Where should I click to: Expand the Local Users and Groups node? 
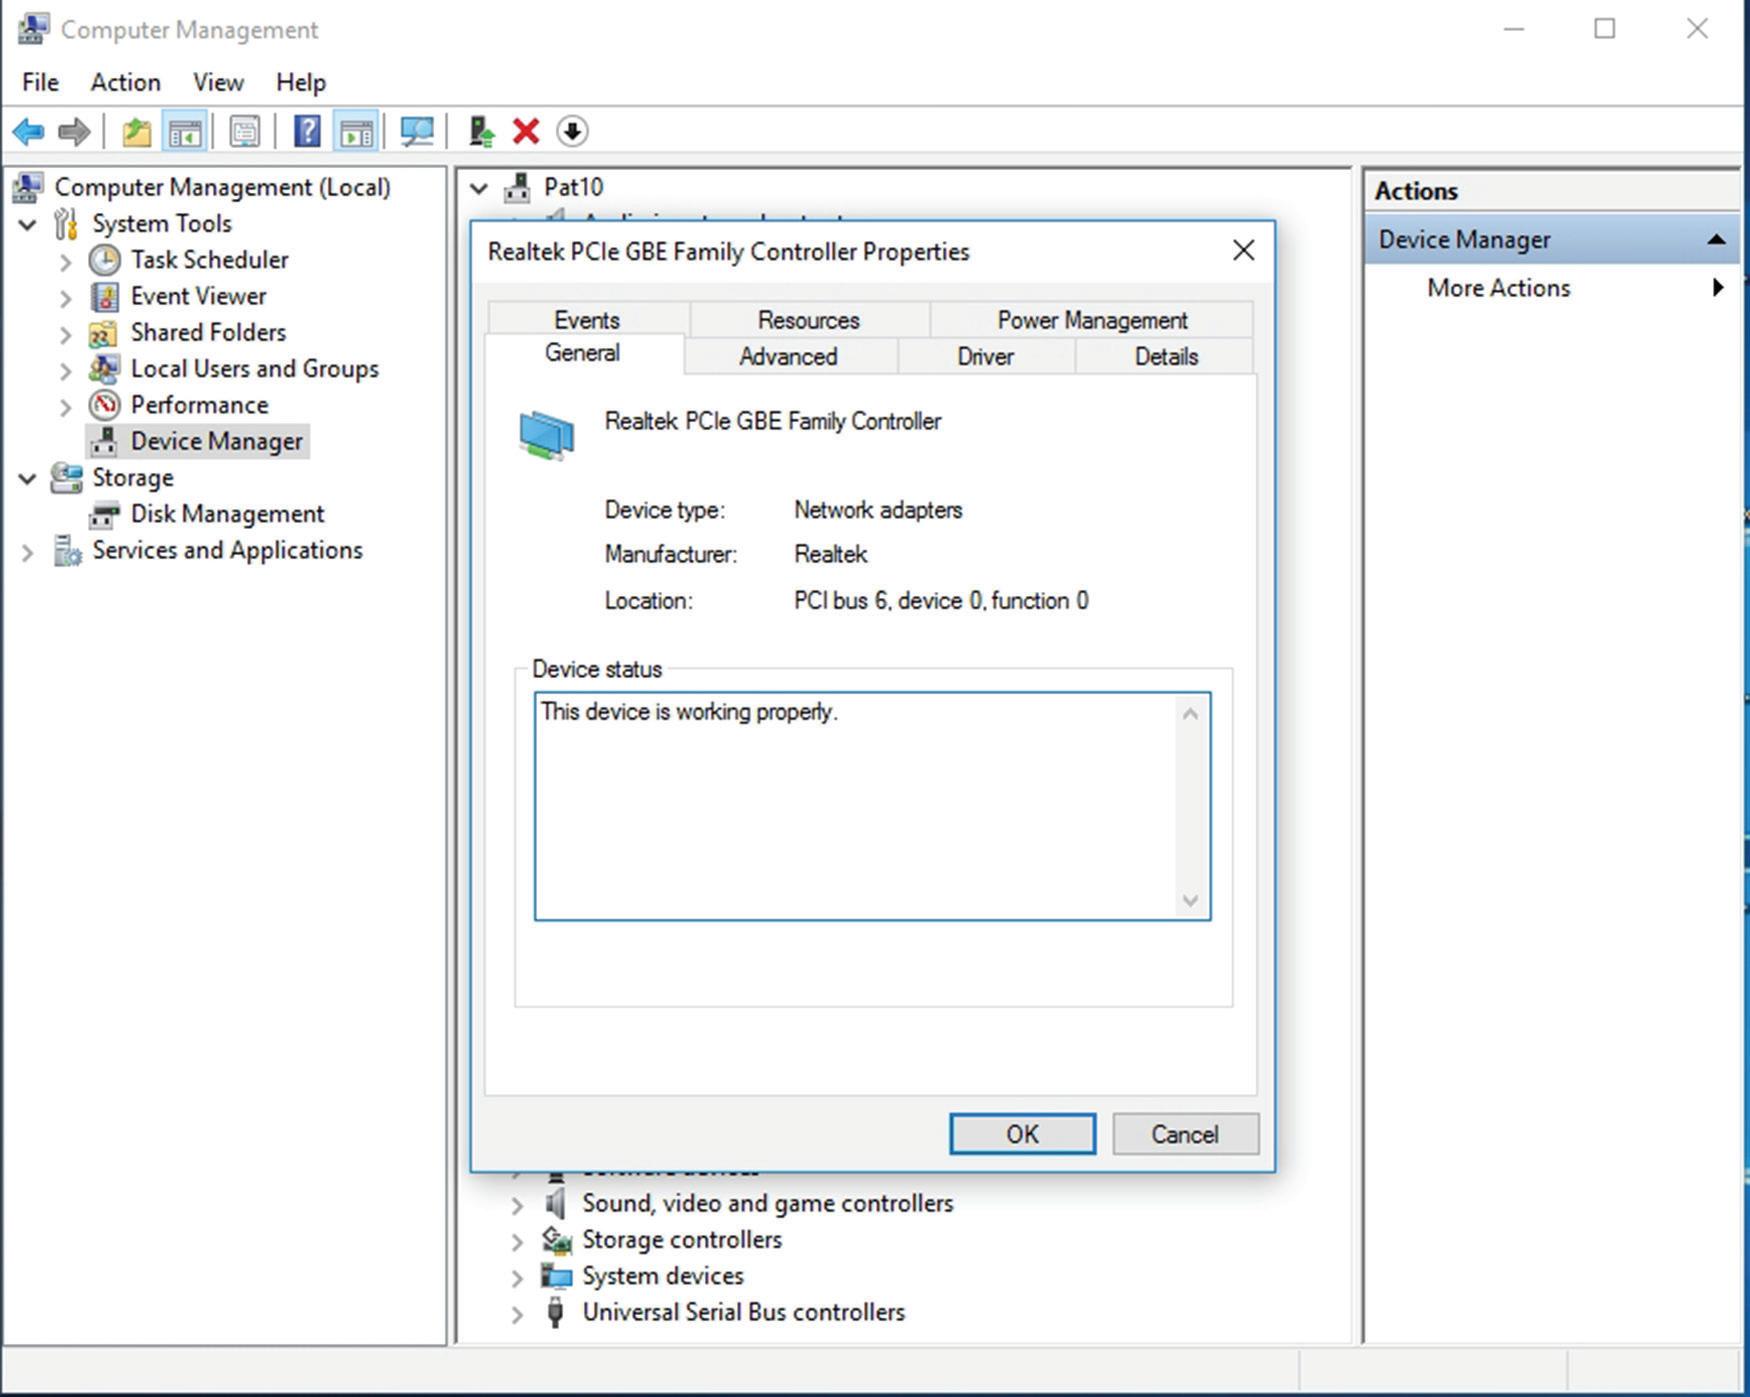66,370
